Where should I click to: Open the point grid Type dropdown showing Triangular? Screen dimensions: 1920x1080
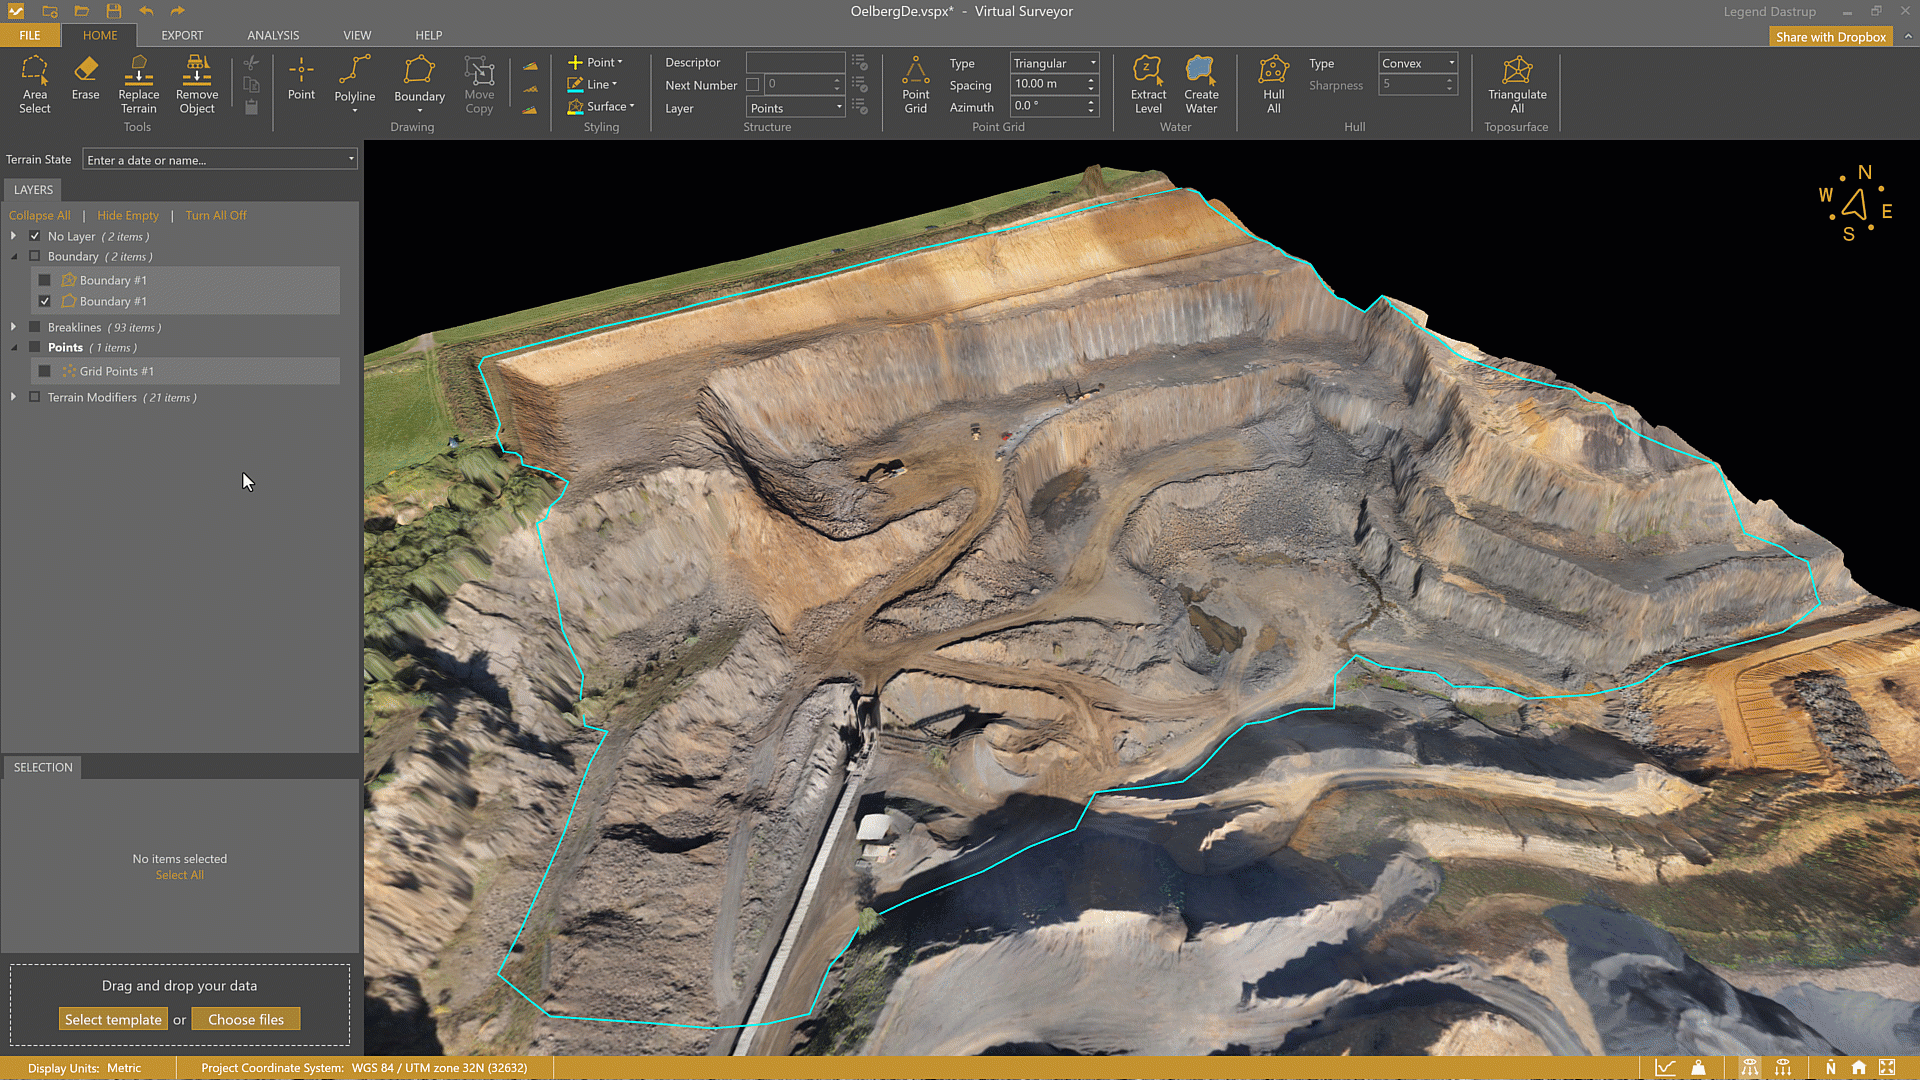(1054, 63)
